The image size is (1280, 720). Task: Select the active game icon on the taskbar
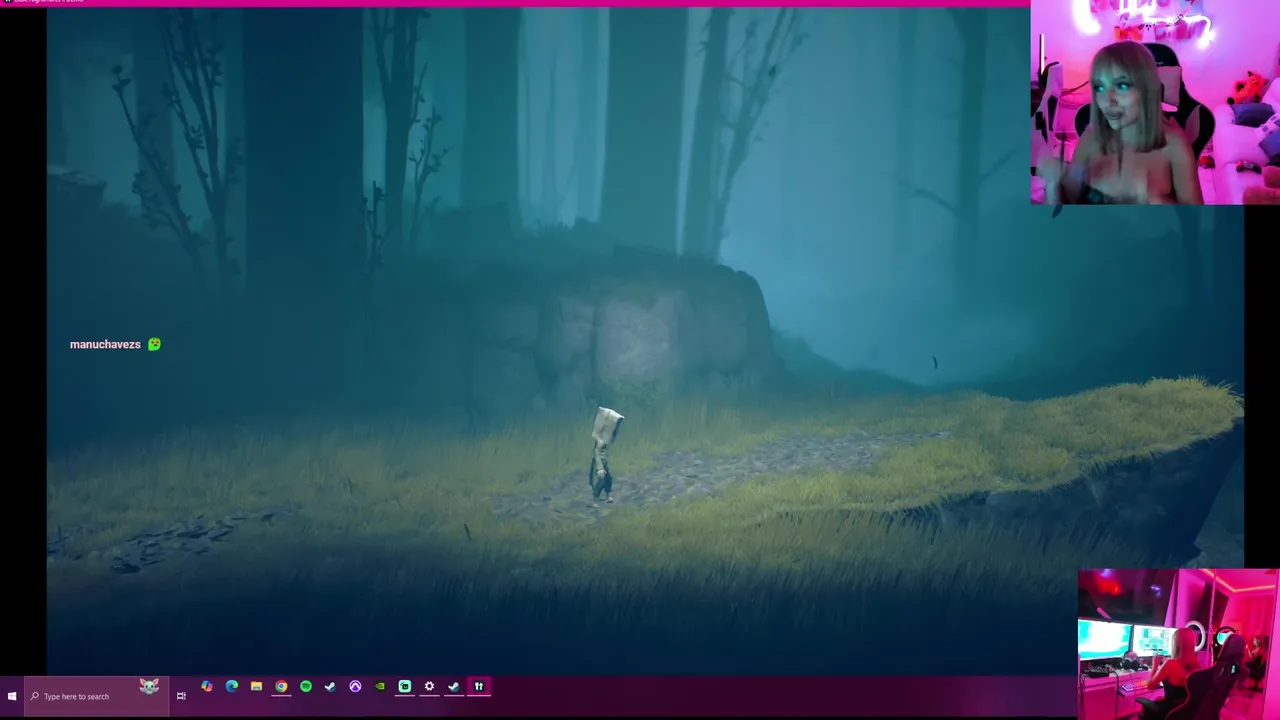coord(479,687)
